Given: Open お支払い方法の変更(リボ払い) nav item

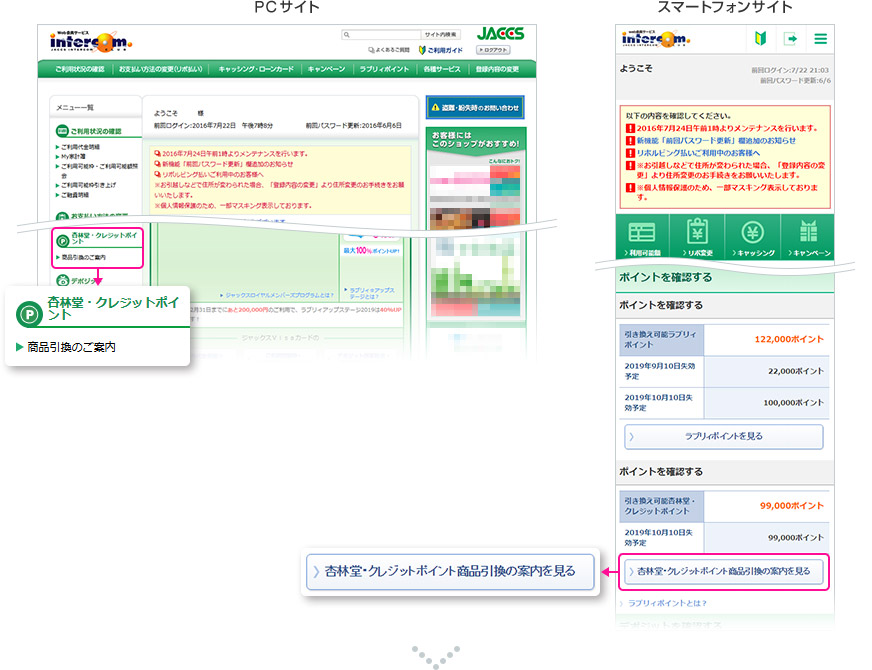Looking at the screenshot, I should [161, 69].
